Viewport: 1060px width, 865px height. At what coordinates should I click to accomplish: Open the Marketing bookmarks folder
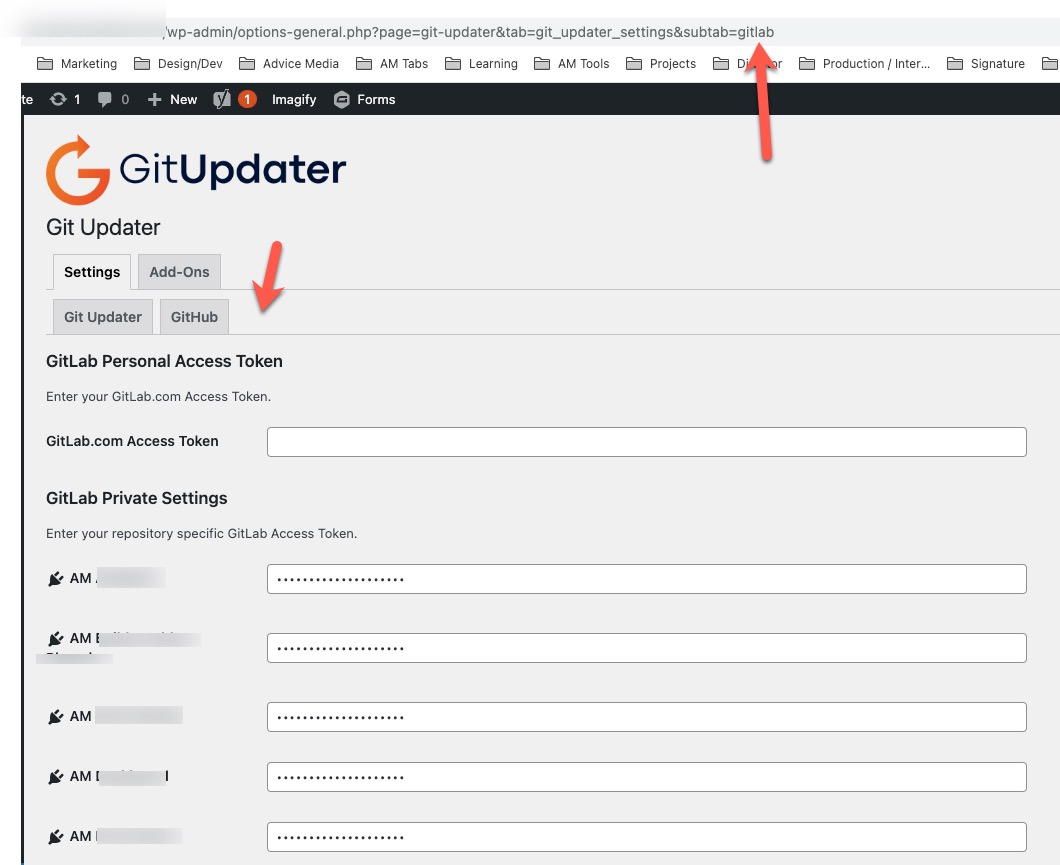click(x=77, y=64)
